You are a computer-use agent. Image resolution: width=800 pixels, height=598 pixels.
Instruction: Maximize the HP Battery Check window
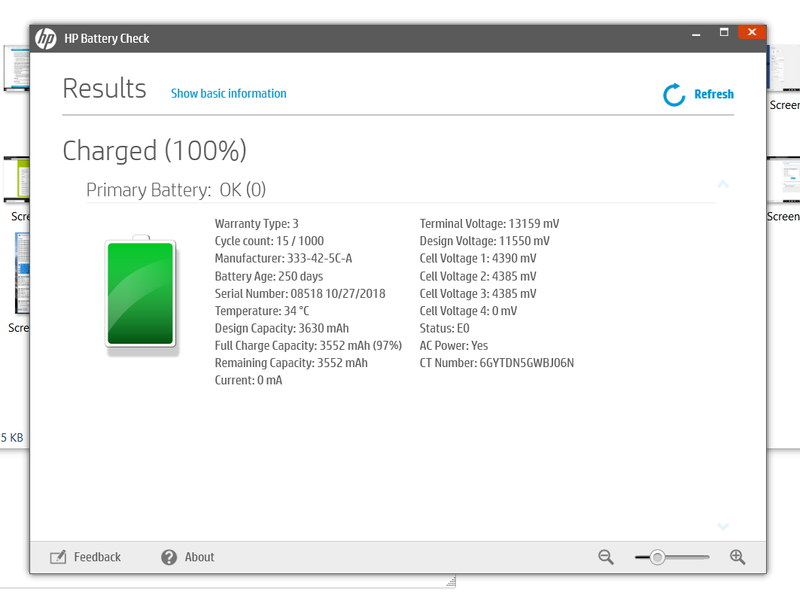click(x=724, y=33)
